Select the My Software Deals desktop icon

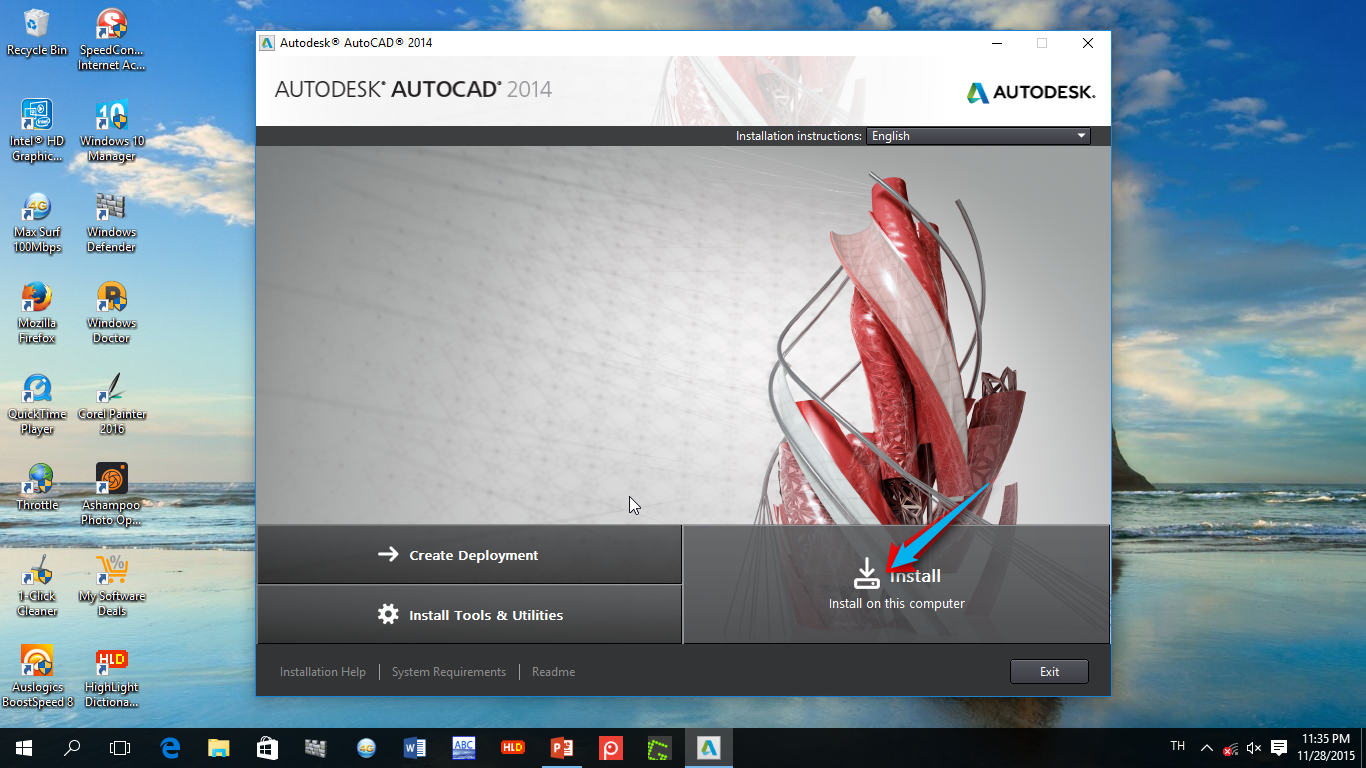(111, 586)
